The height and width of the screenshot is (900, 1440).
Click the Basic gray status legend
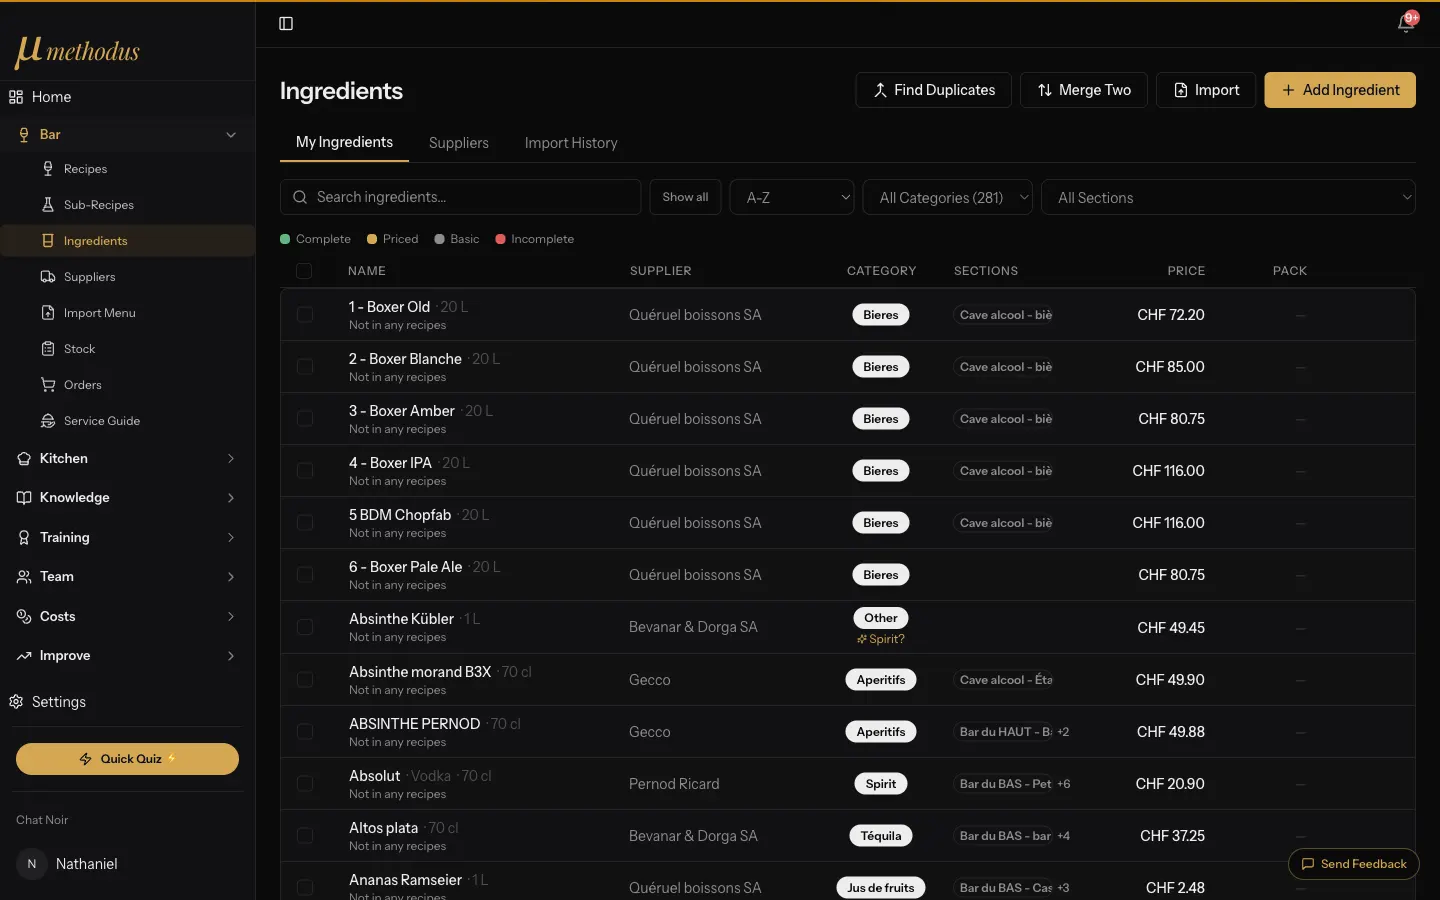[x=457, y=239]
